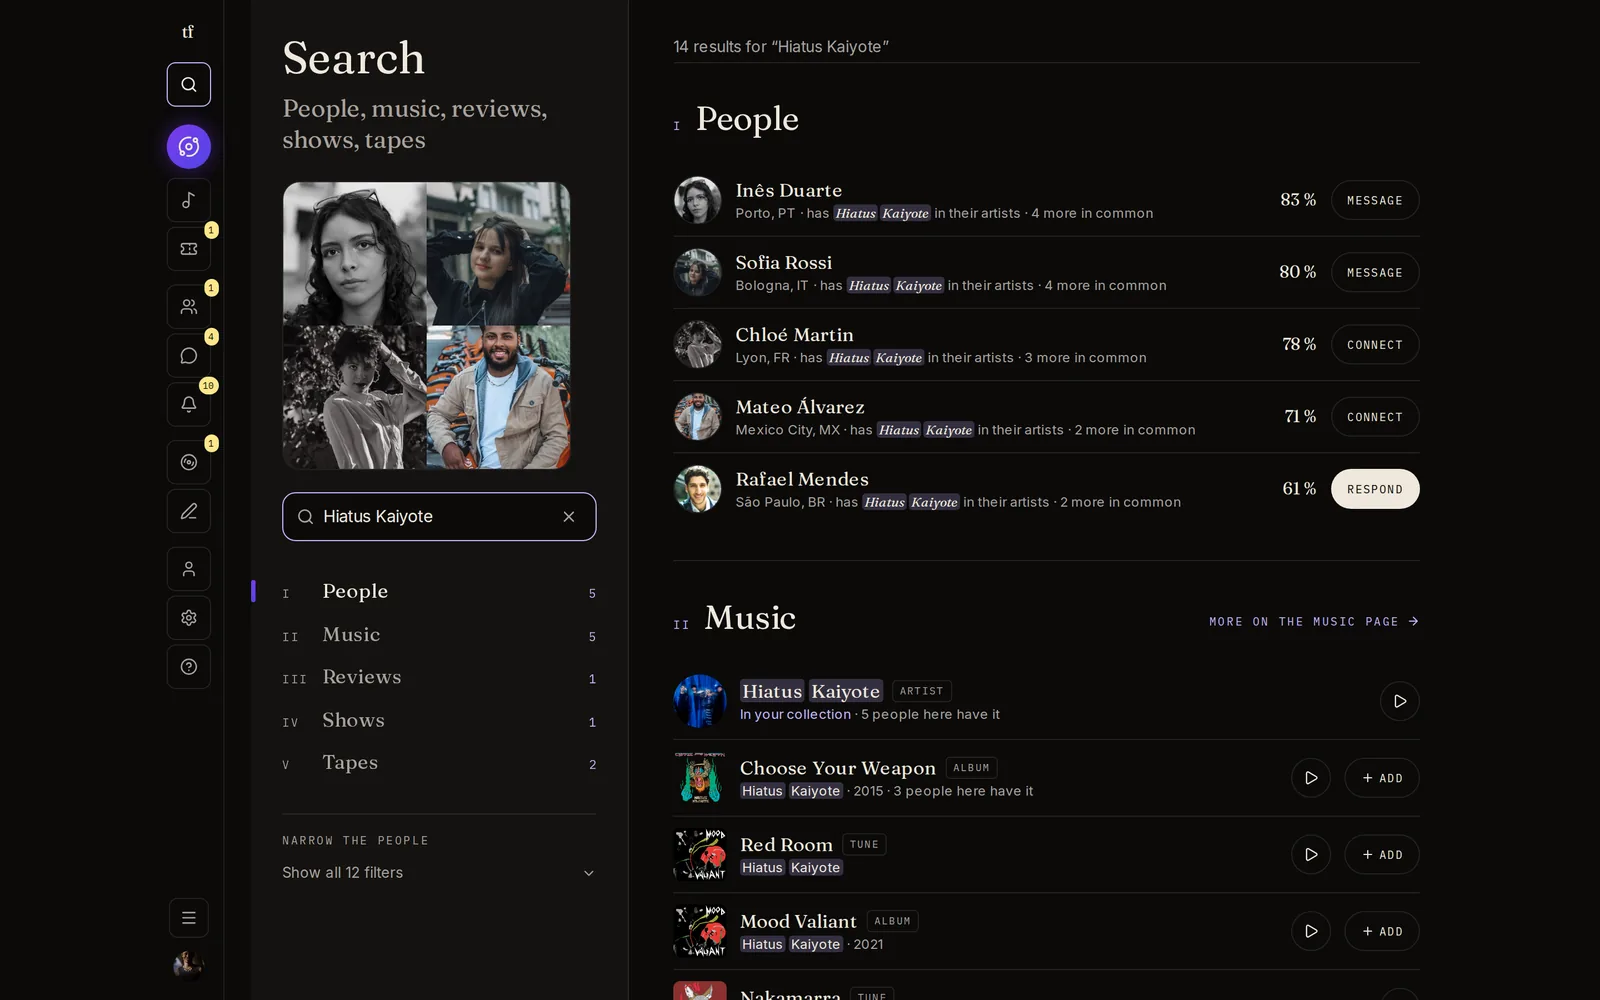Add Red Room to collection
This screenshot has height=1000, width=1600.
point(1382,855)
